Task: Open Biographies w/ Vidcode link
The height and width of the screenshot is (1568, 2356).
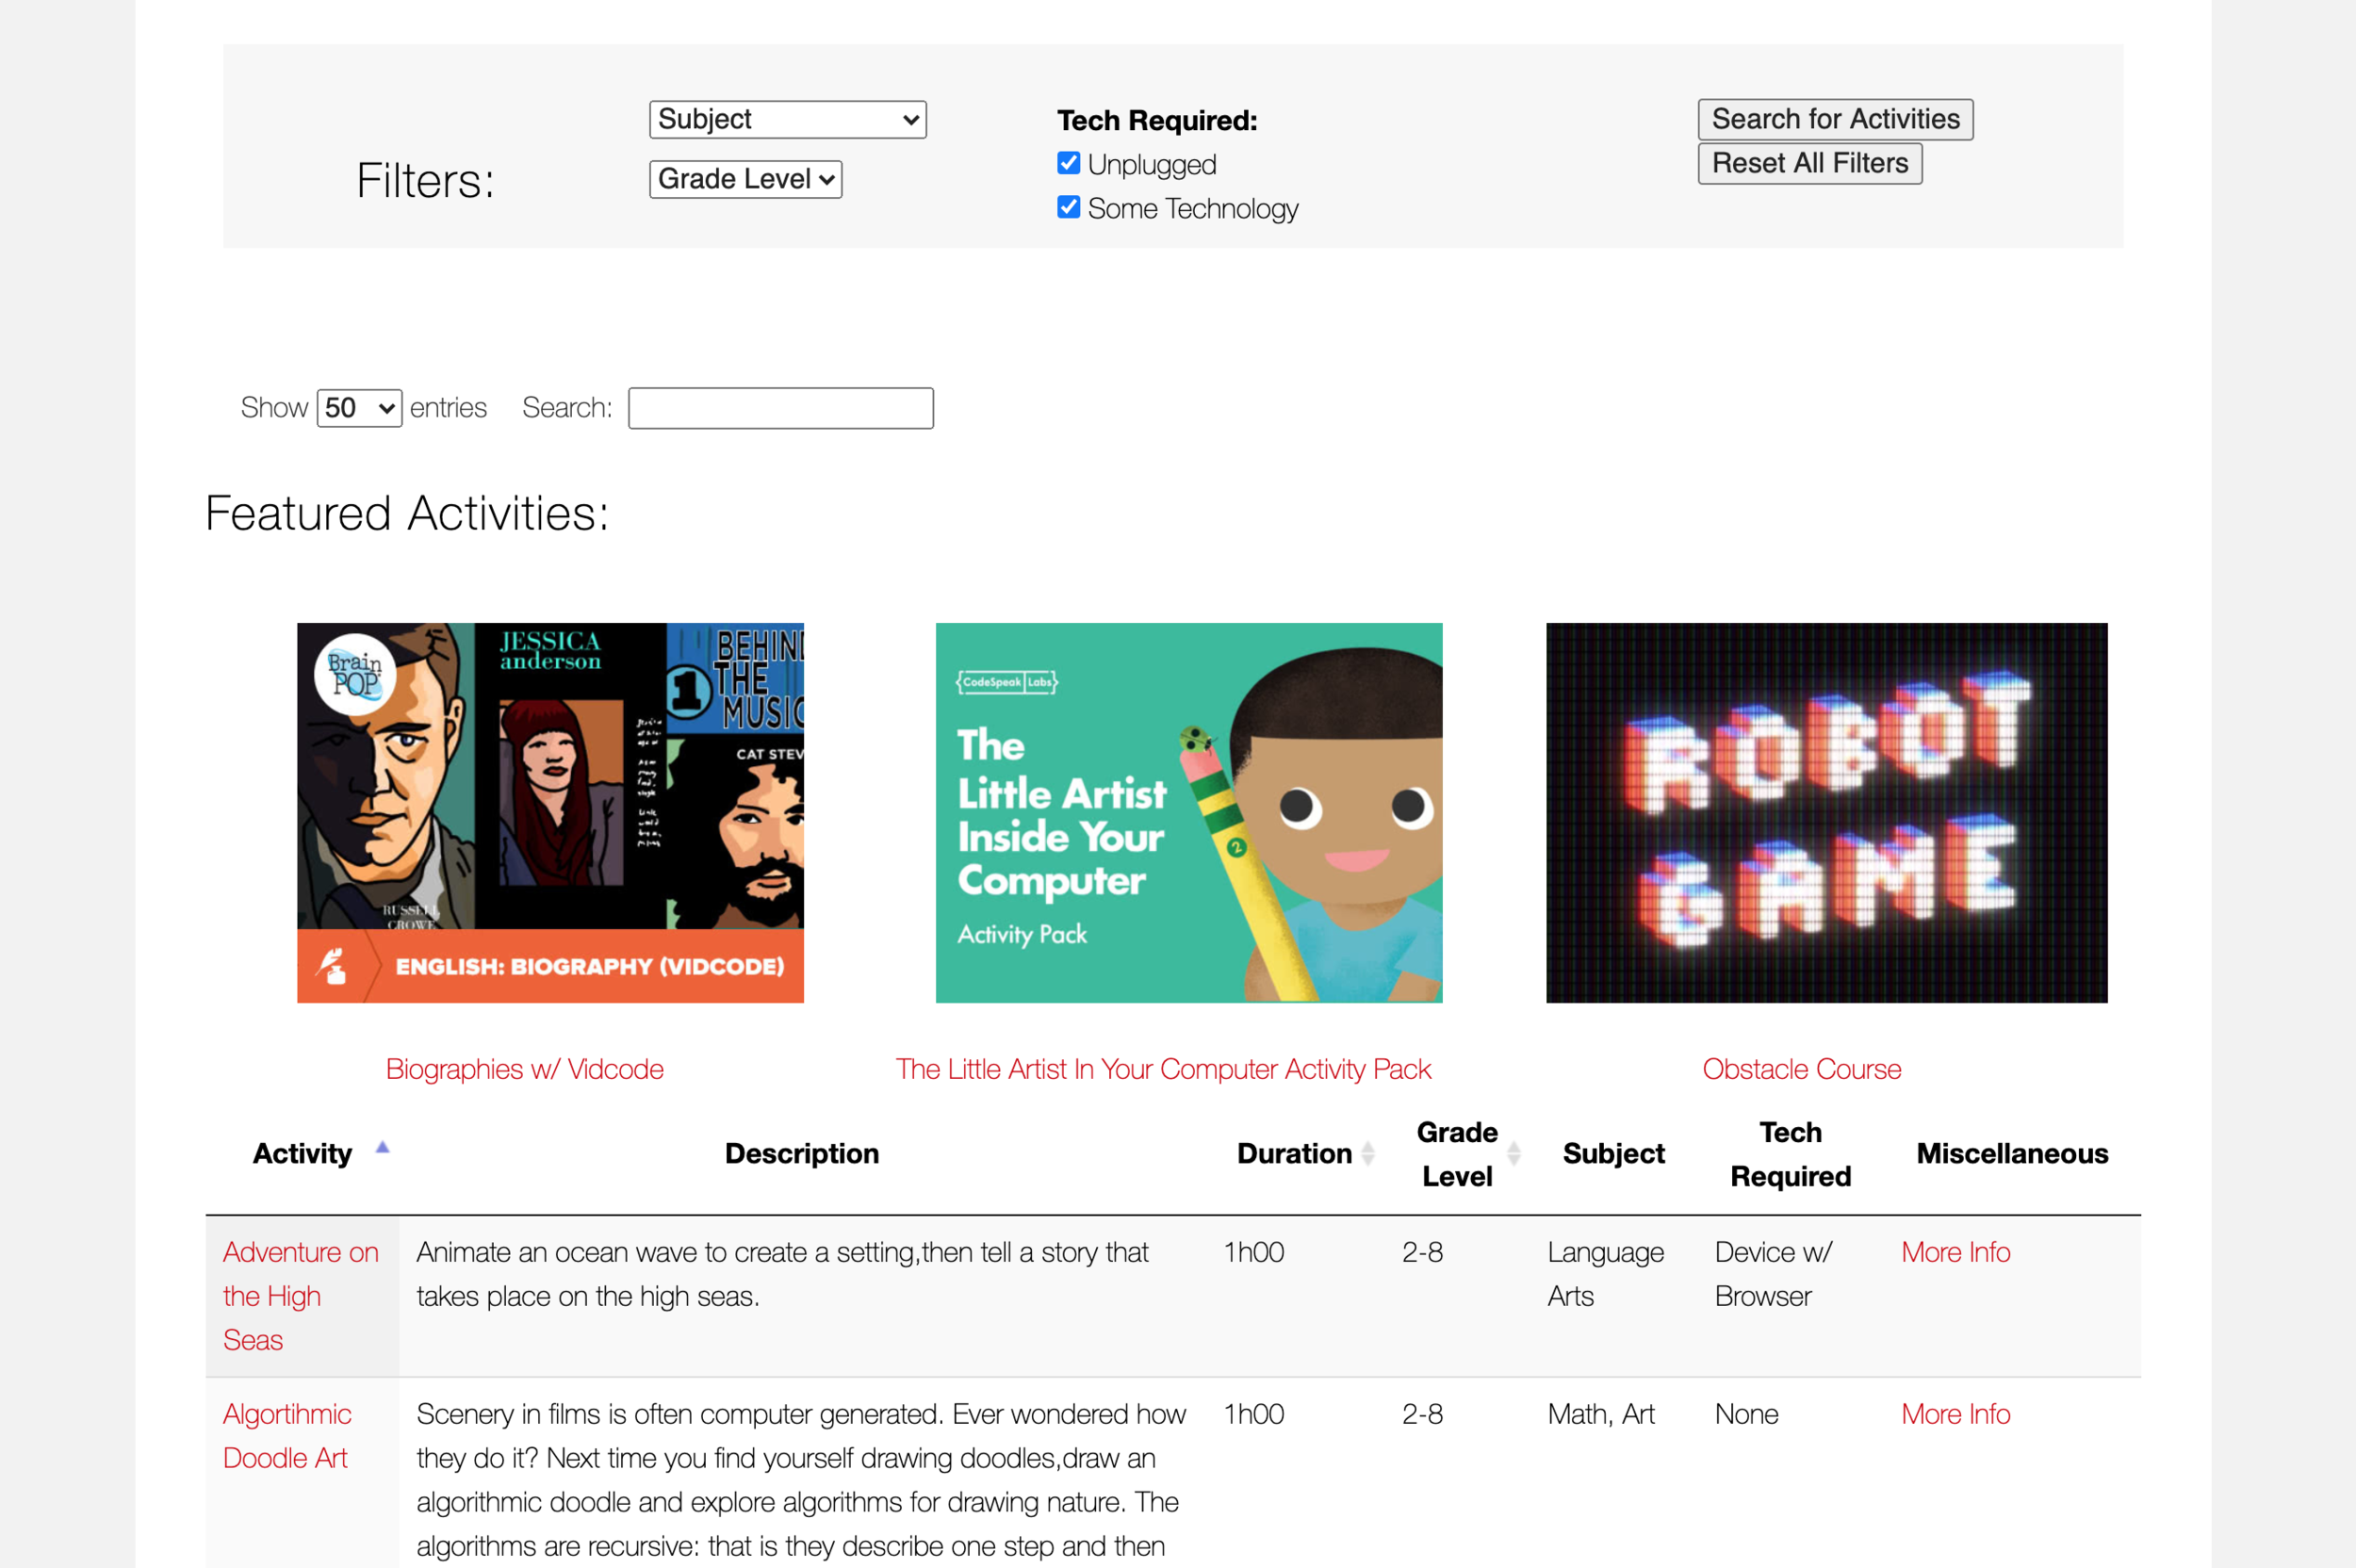Action: [524, 1069]
